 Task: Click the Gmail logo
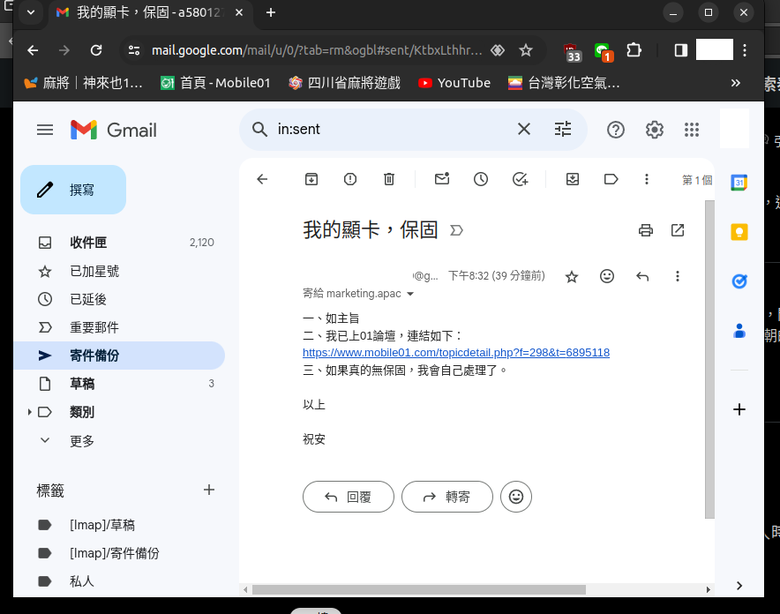[x=113, y=130]
